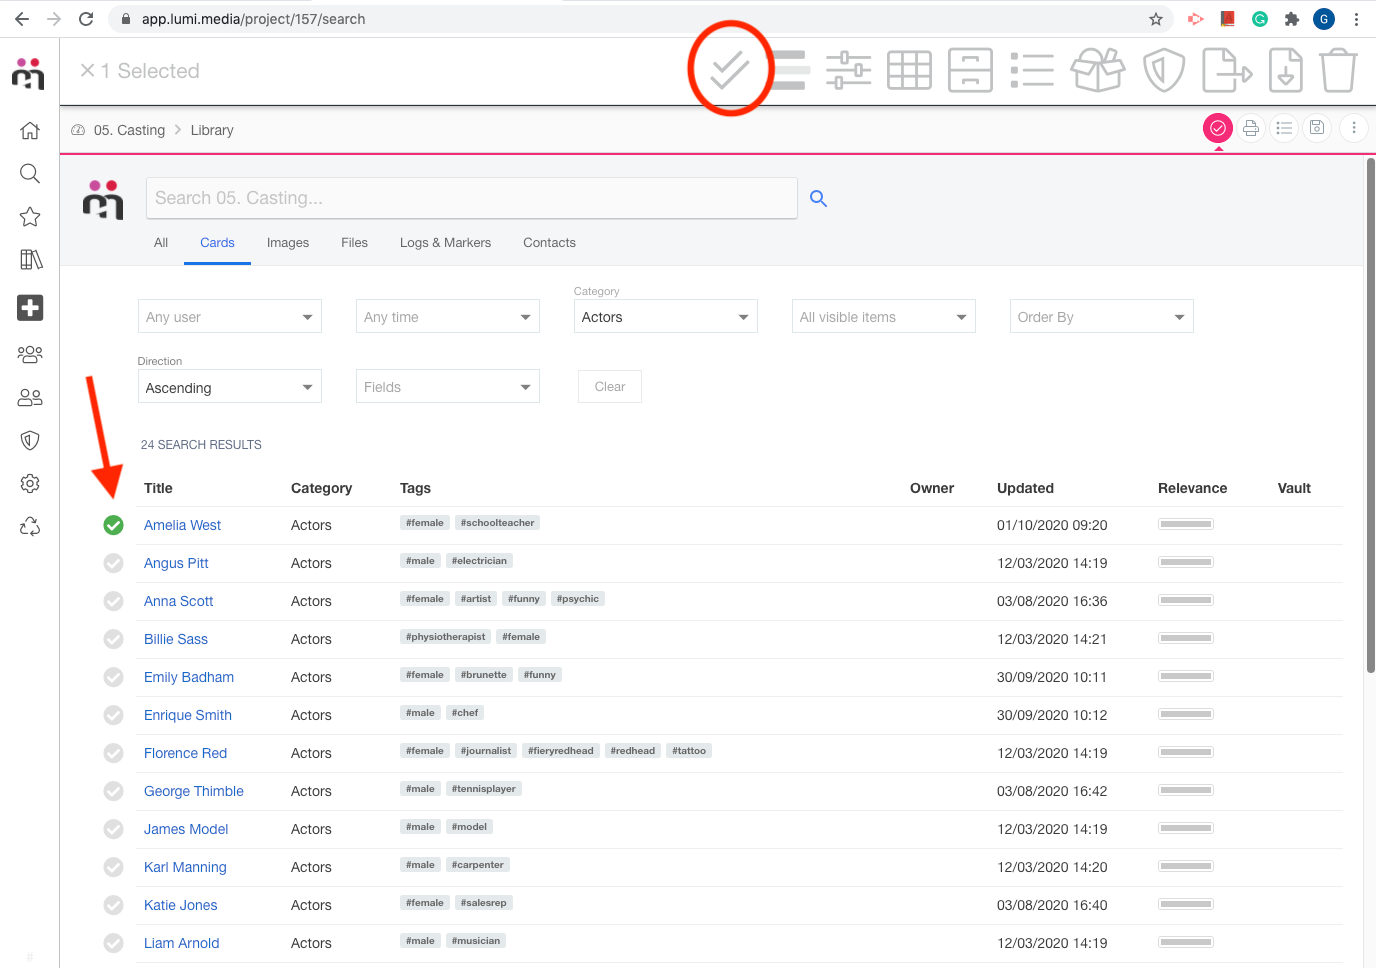Screen dimensions: 1376x968
Task: Open settings gear in left sidebar
Action: [30, 483]
